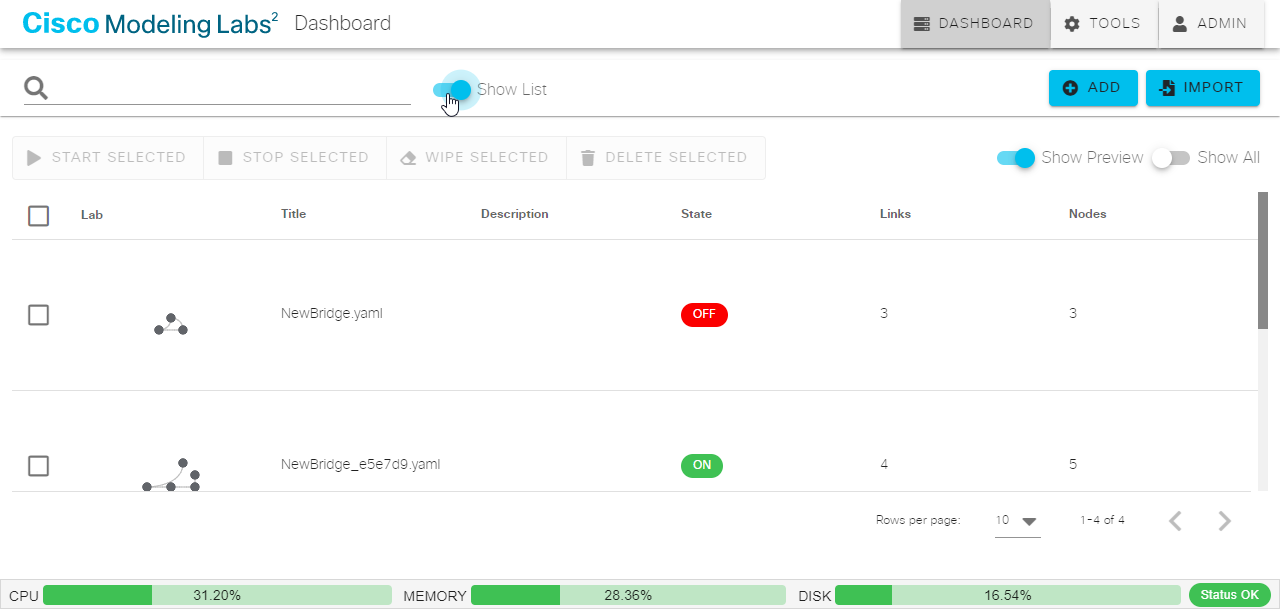This screenshot has width=1280, height=609.
Task: Open the rows per page dropdown
Action: point(1017,521)
